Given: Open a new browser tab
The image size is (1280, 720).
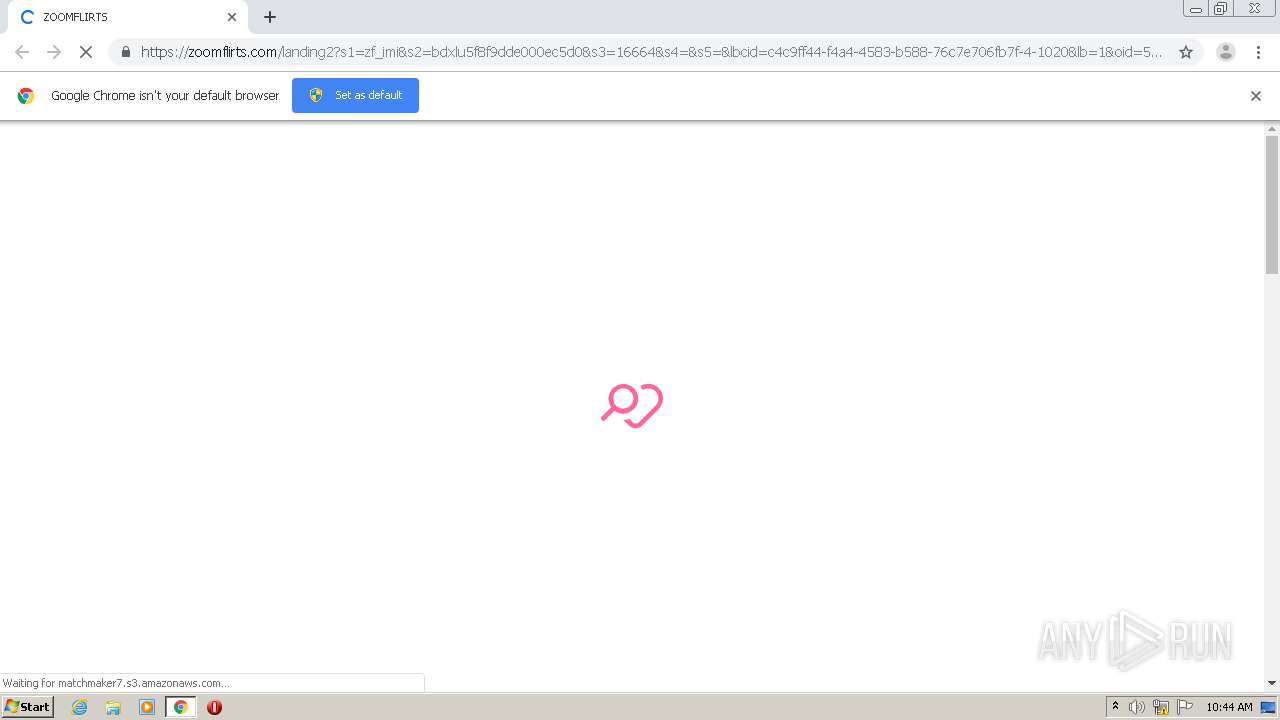Looking at the screenshot, I should (x=270, y=17).
